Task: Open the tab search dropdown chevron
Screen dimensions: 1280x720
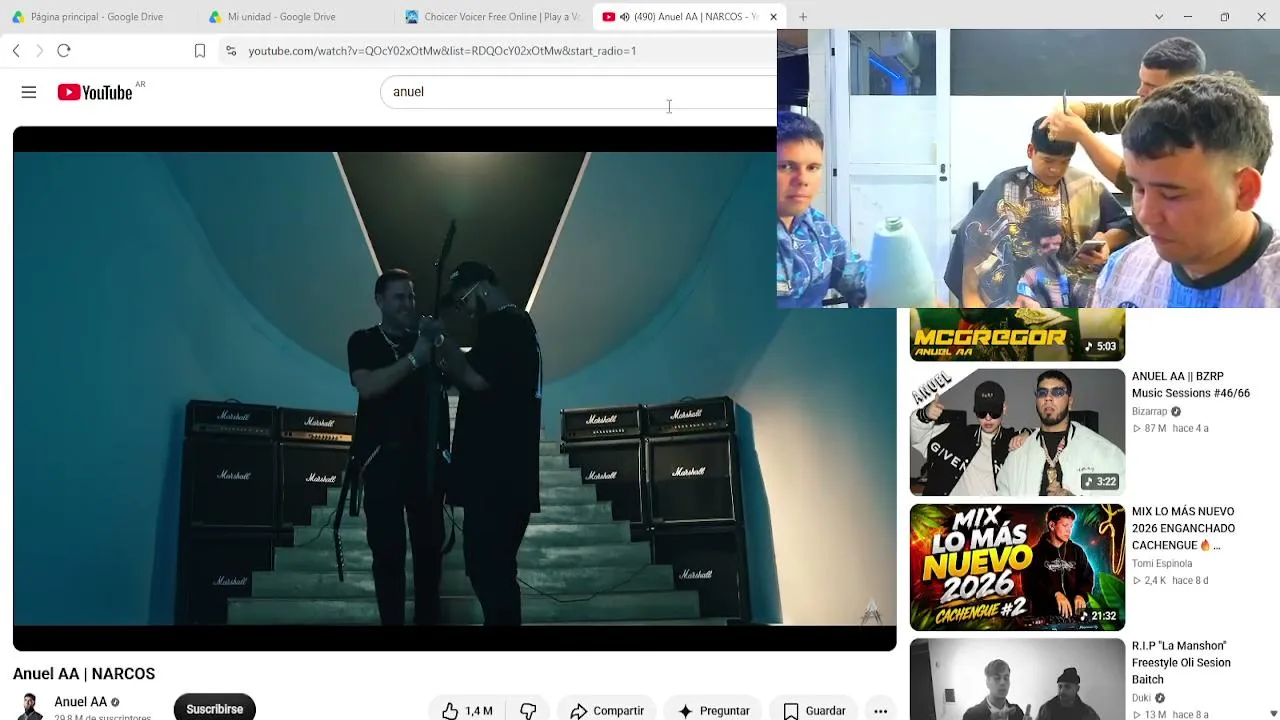Action: click(1159, 17)
